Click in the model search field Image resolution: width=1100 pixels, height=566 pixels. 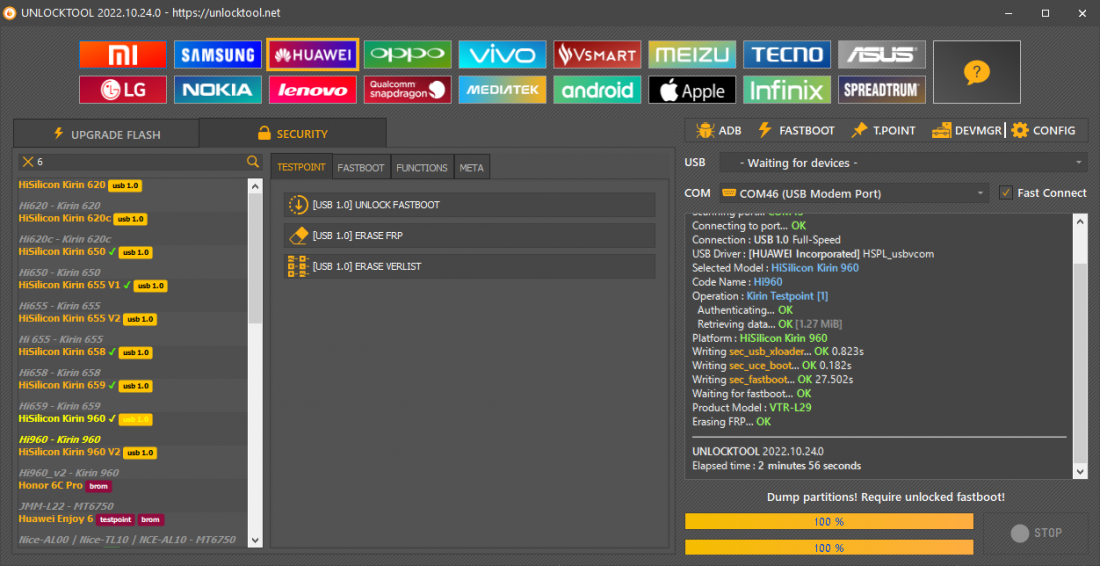click(x=140, y=162)
